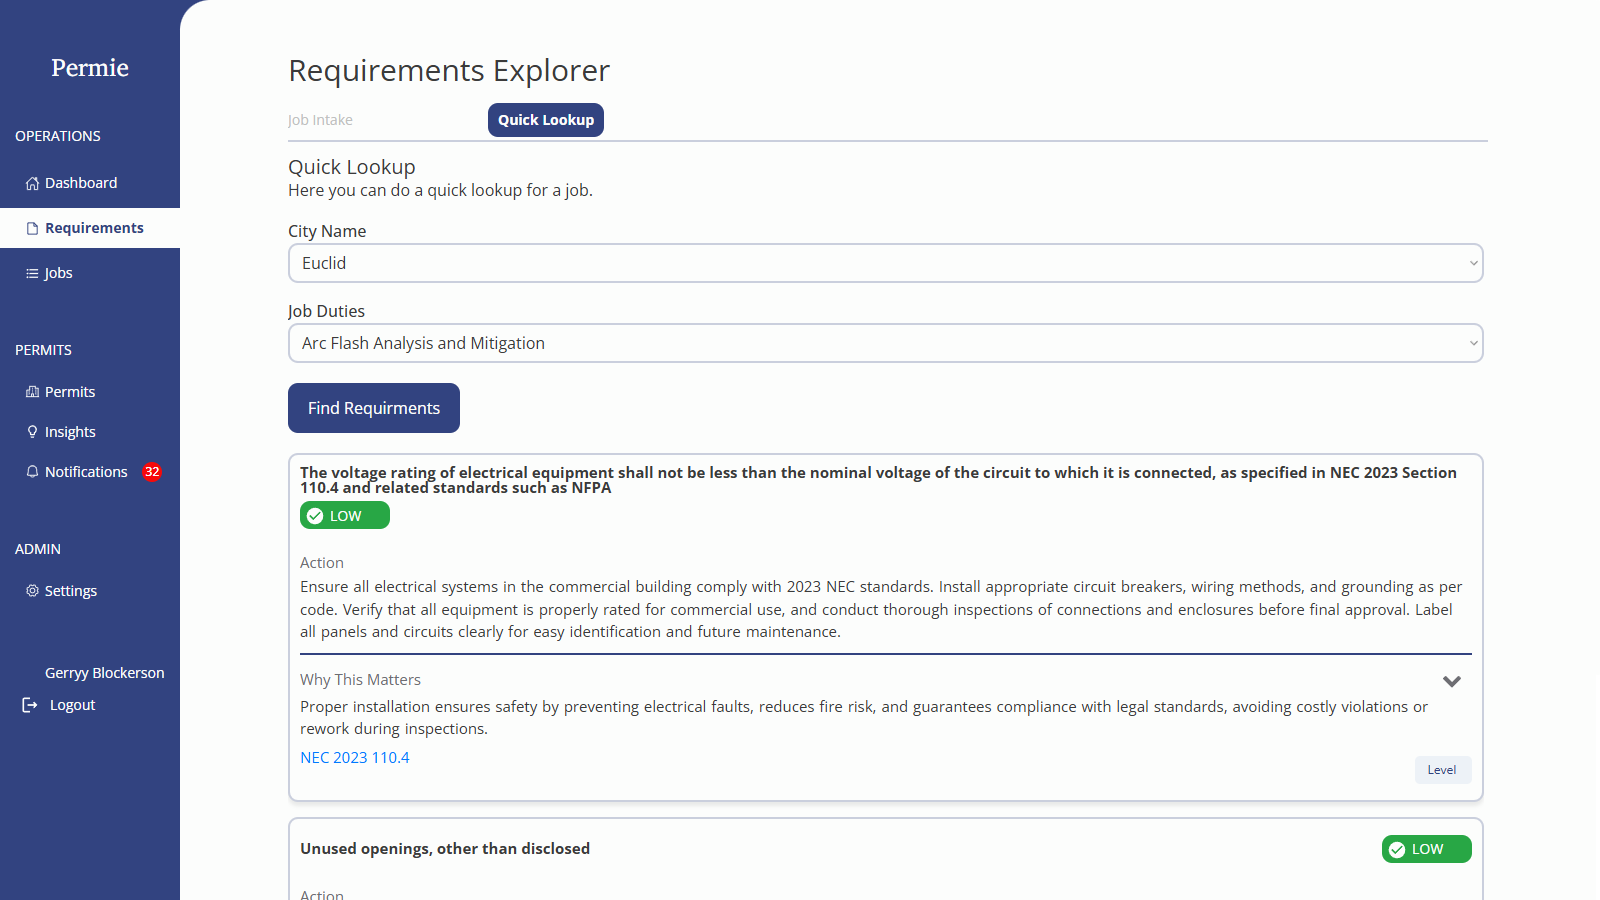The height and width of the screenshot is (900, 1600).
Task: Click the Requirements document icon
Action: [x=32, y=228]
